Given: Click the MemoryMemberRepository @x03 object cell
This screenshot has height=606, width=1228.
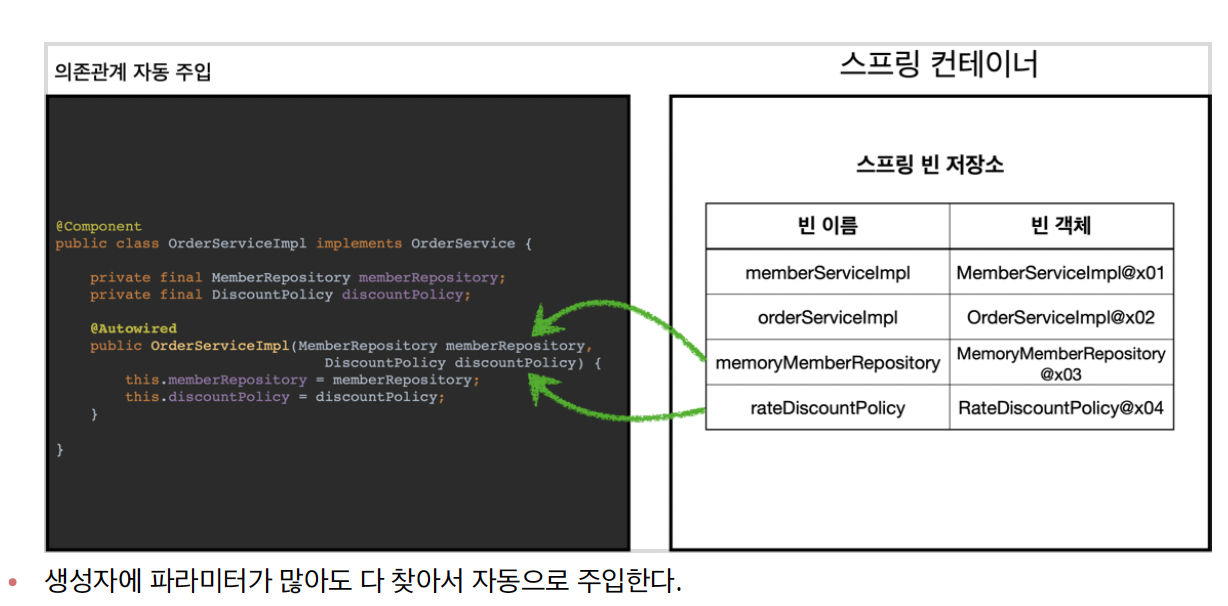Looking at the screenshot, I should 1061,363.
